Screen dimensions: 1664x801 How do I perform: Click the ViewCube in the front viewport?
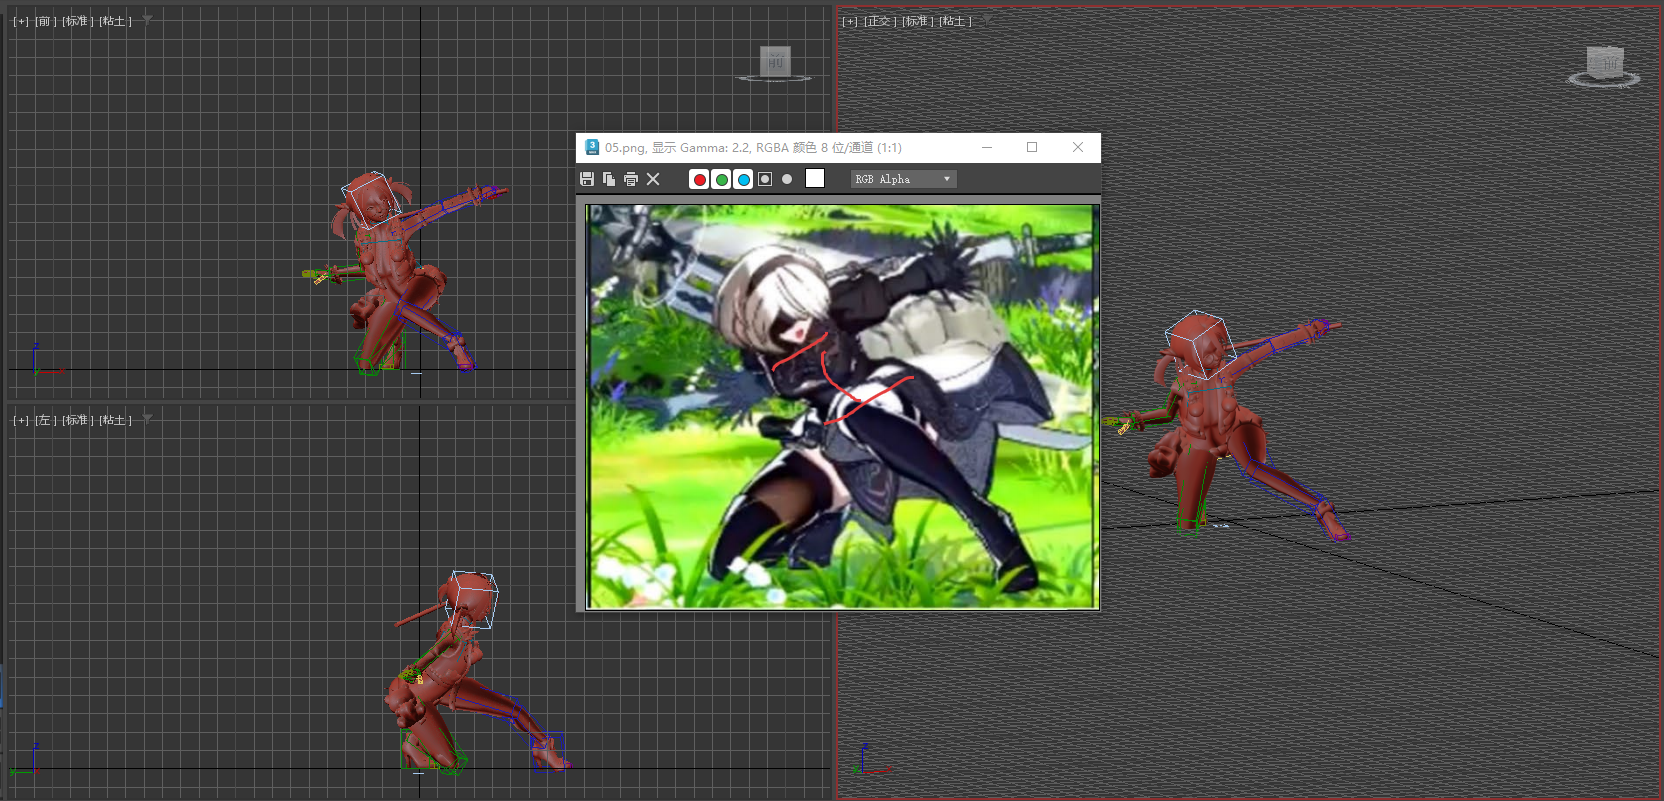(775, 63)
